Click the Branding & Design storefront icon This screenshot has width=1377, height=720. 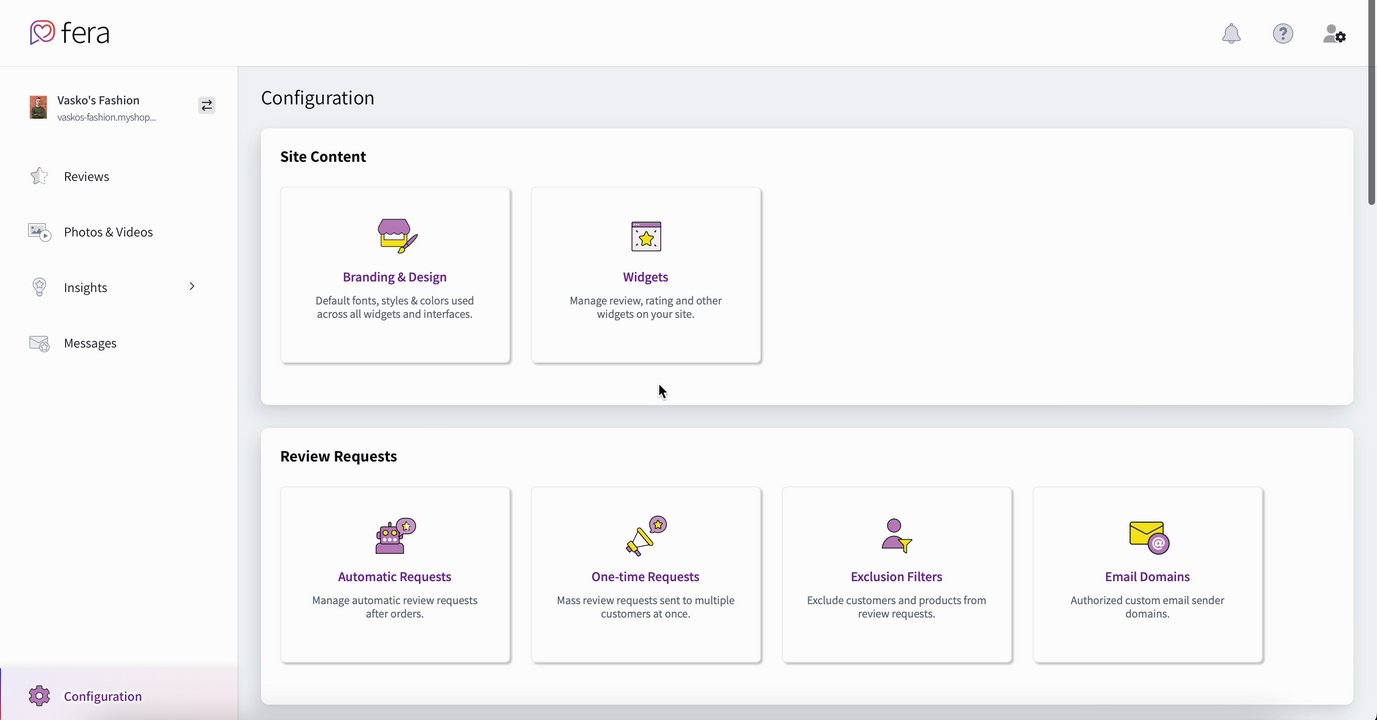[x=396, y=236]
